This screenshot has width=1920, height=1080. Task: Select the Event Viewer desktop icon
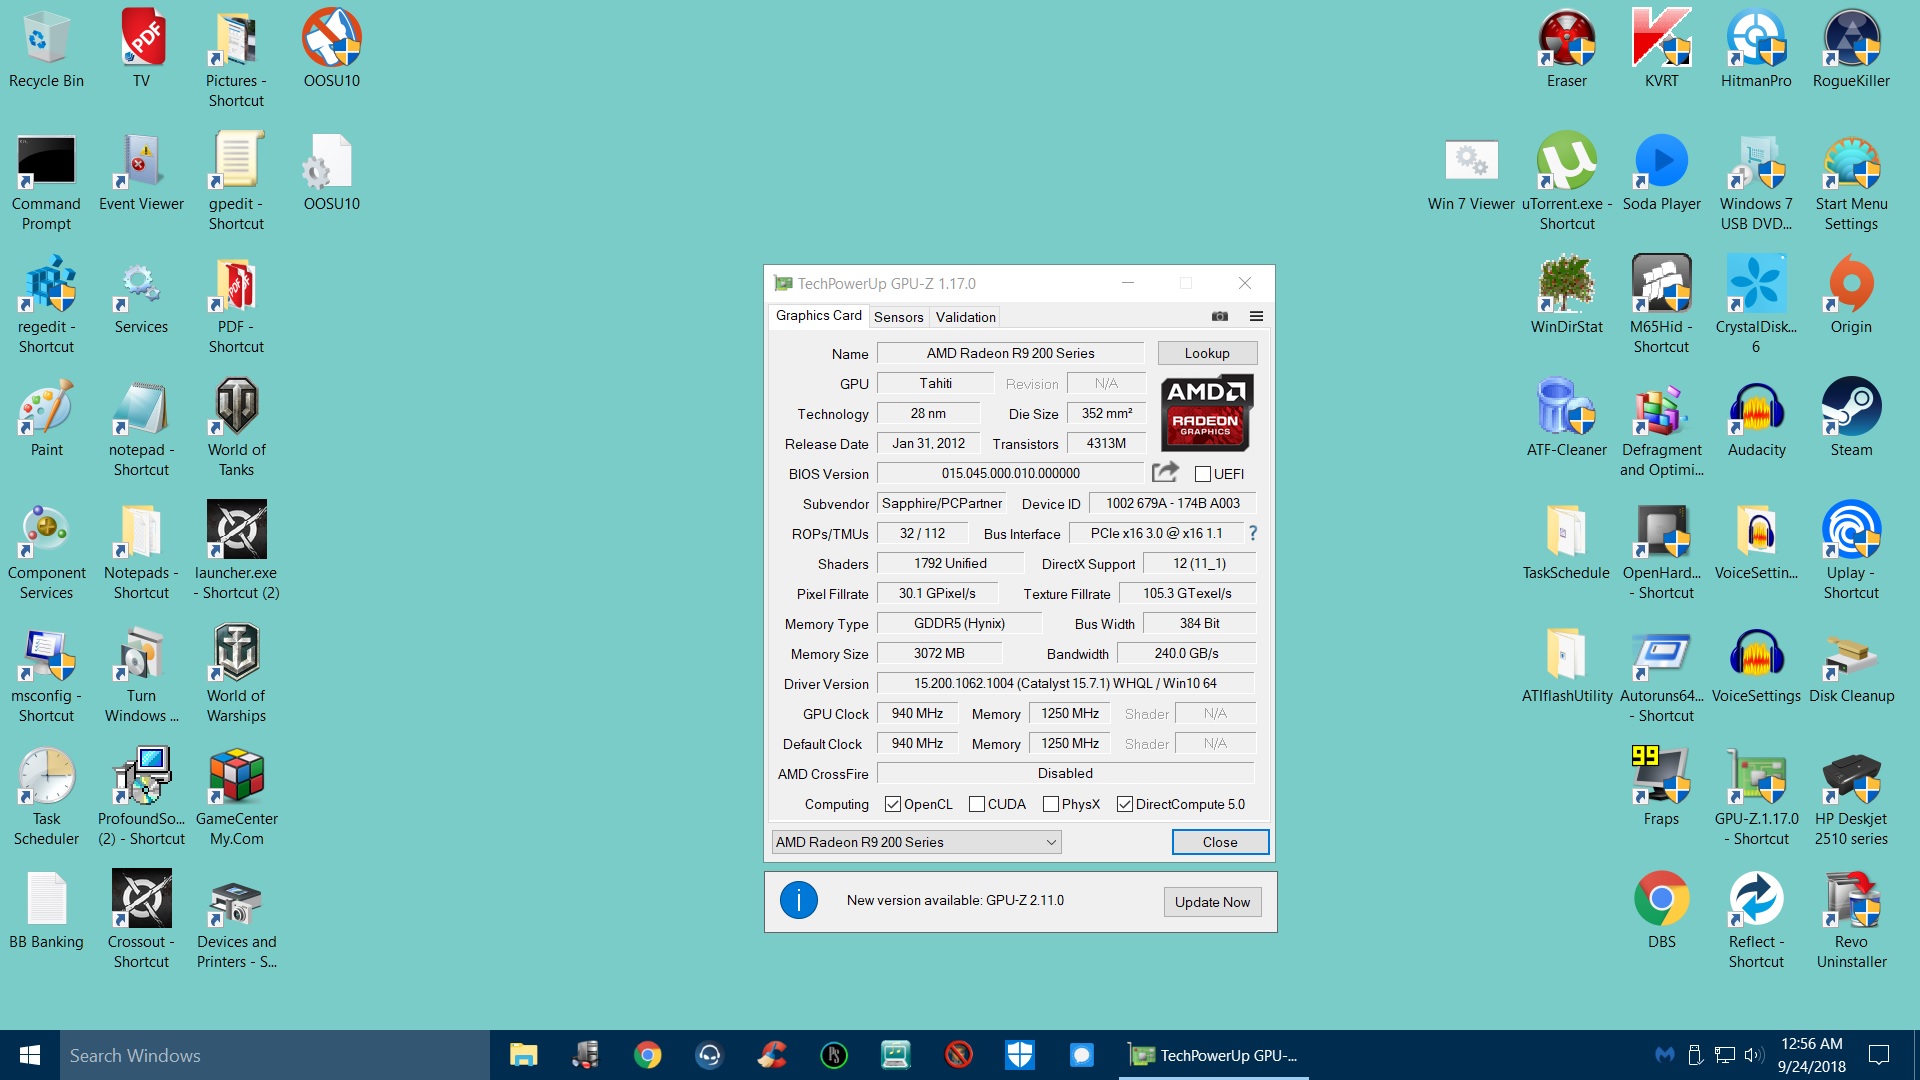pos(141,172)
